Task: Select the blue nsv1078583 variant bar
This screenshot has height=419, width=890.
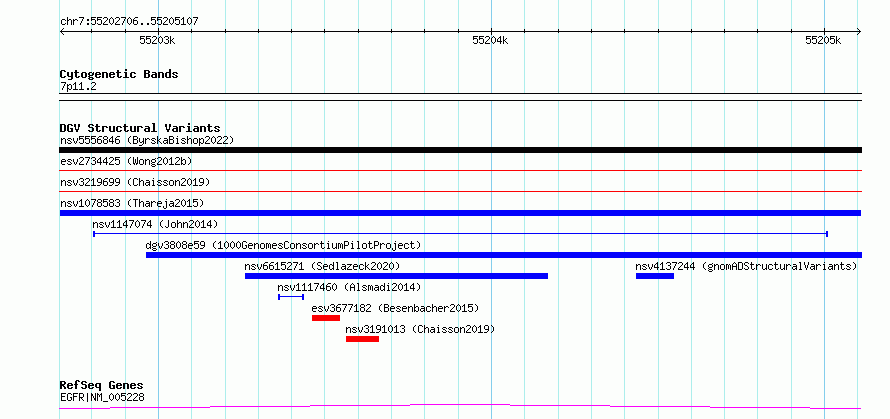Action: pyautogui.click(x=460, y=213)
